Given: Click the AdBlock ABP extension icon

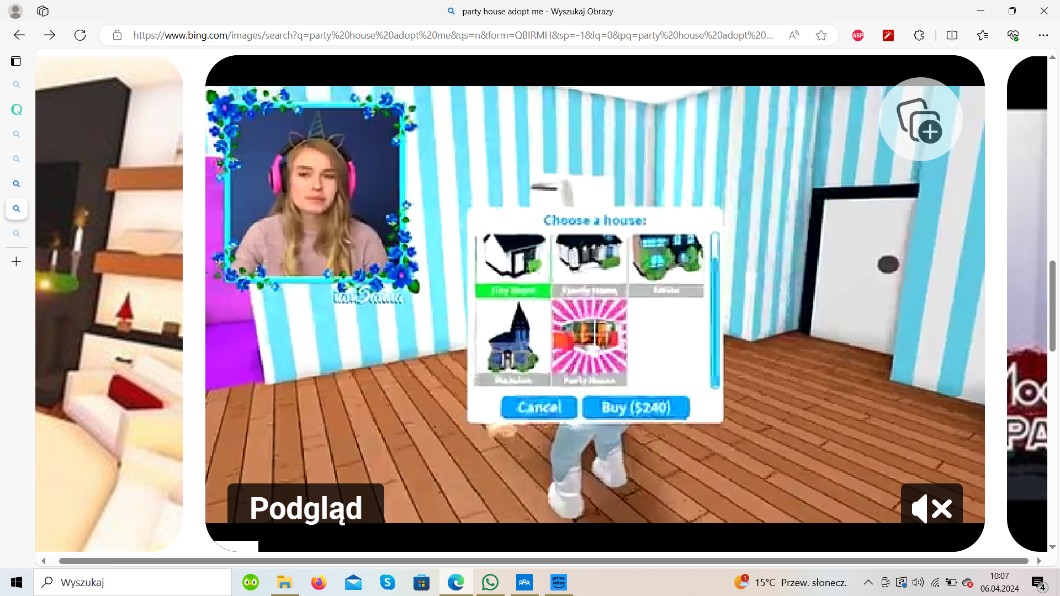Looking at the screenshot, I should pyautogui.click(x=858, y=35).
